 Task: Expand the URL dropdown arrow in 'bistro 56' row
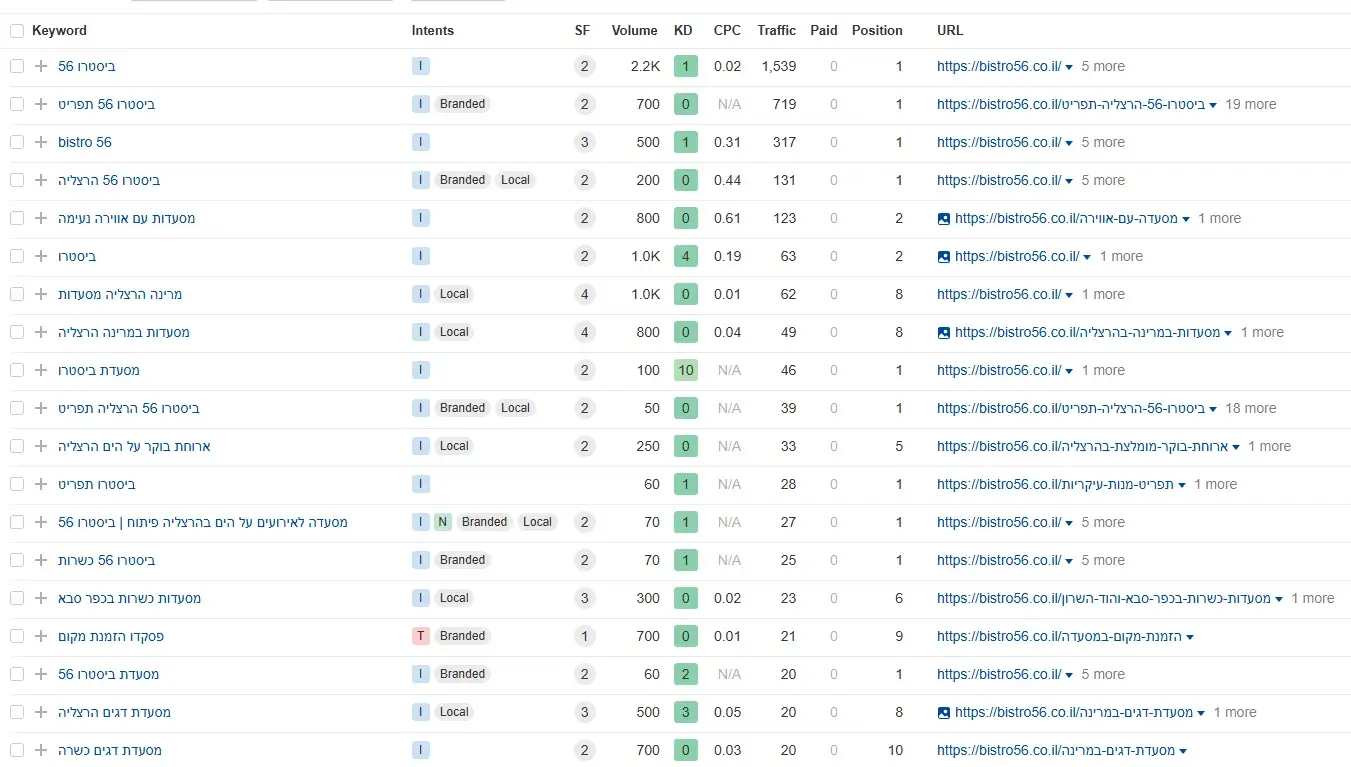[x=1070, y=143]
